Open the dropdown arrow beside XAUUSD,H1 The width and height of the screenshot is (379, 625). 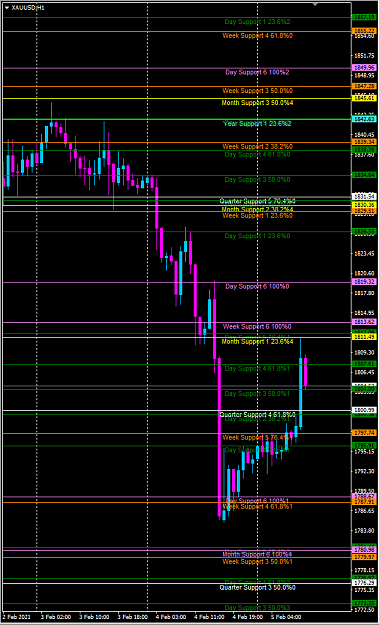[7, 7]
